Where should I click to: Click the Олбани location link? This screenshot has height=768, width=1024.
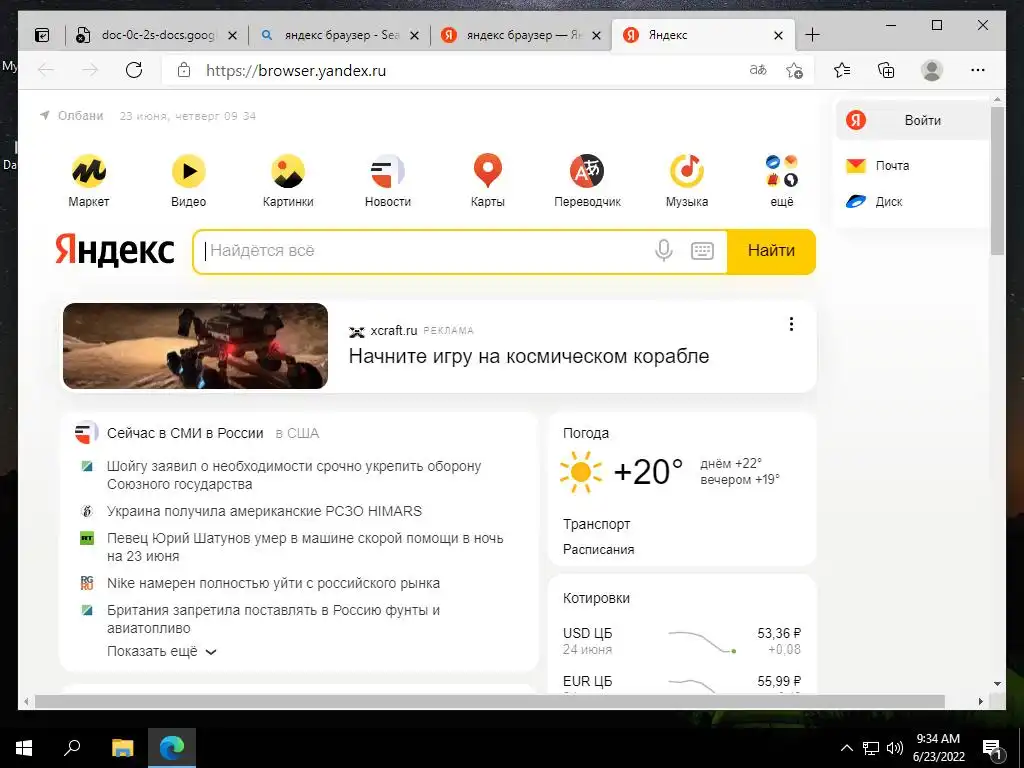[x=80, y=116]
